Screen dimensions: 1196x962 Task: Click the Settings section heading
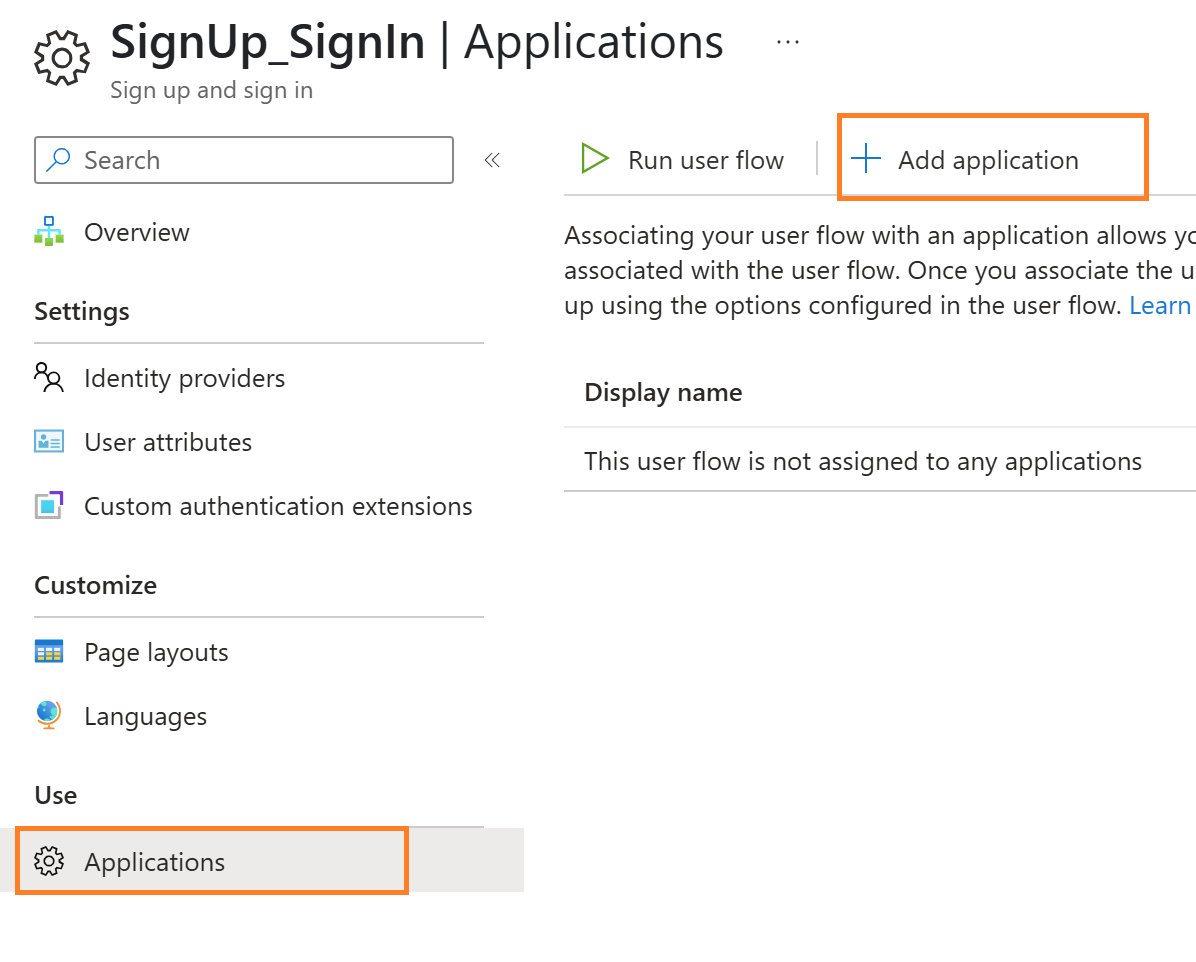tap(82, 312)
